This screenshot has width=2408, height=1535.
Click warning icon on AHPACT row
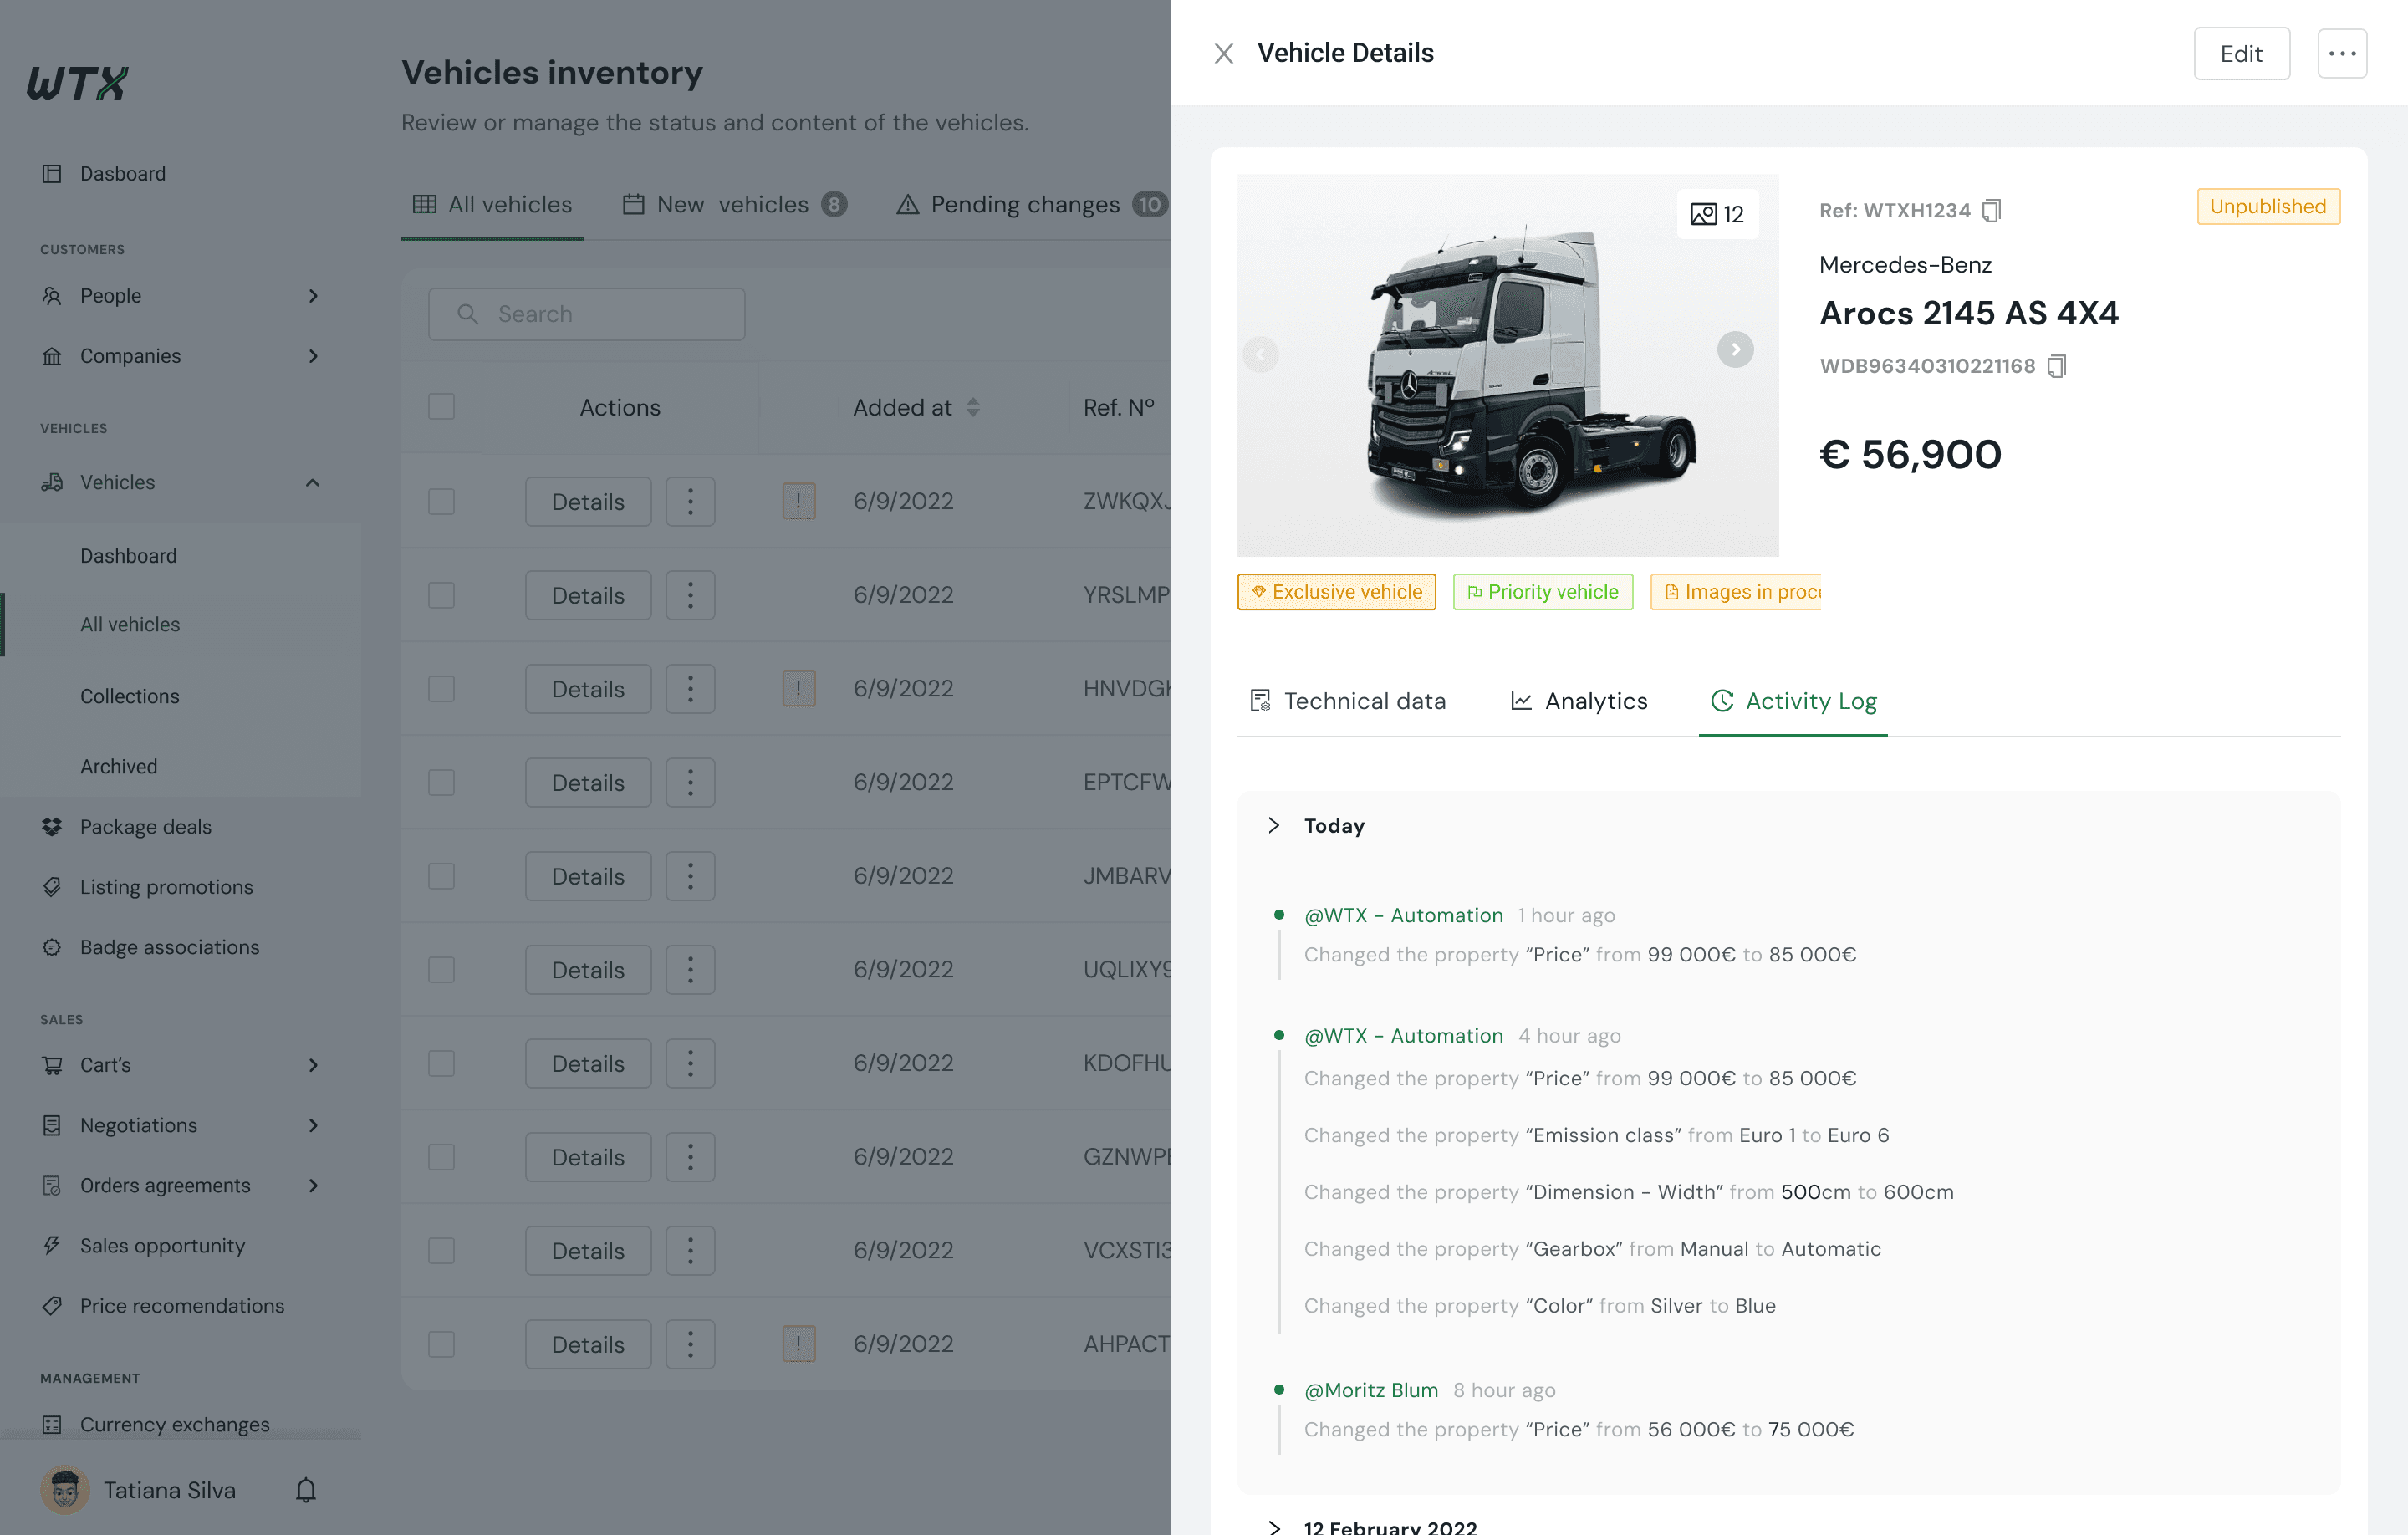click(798, 1344)
